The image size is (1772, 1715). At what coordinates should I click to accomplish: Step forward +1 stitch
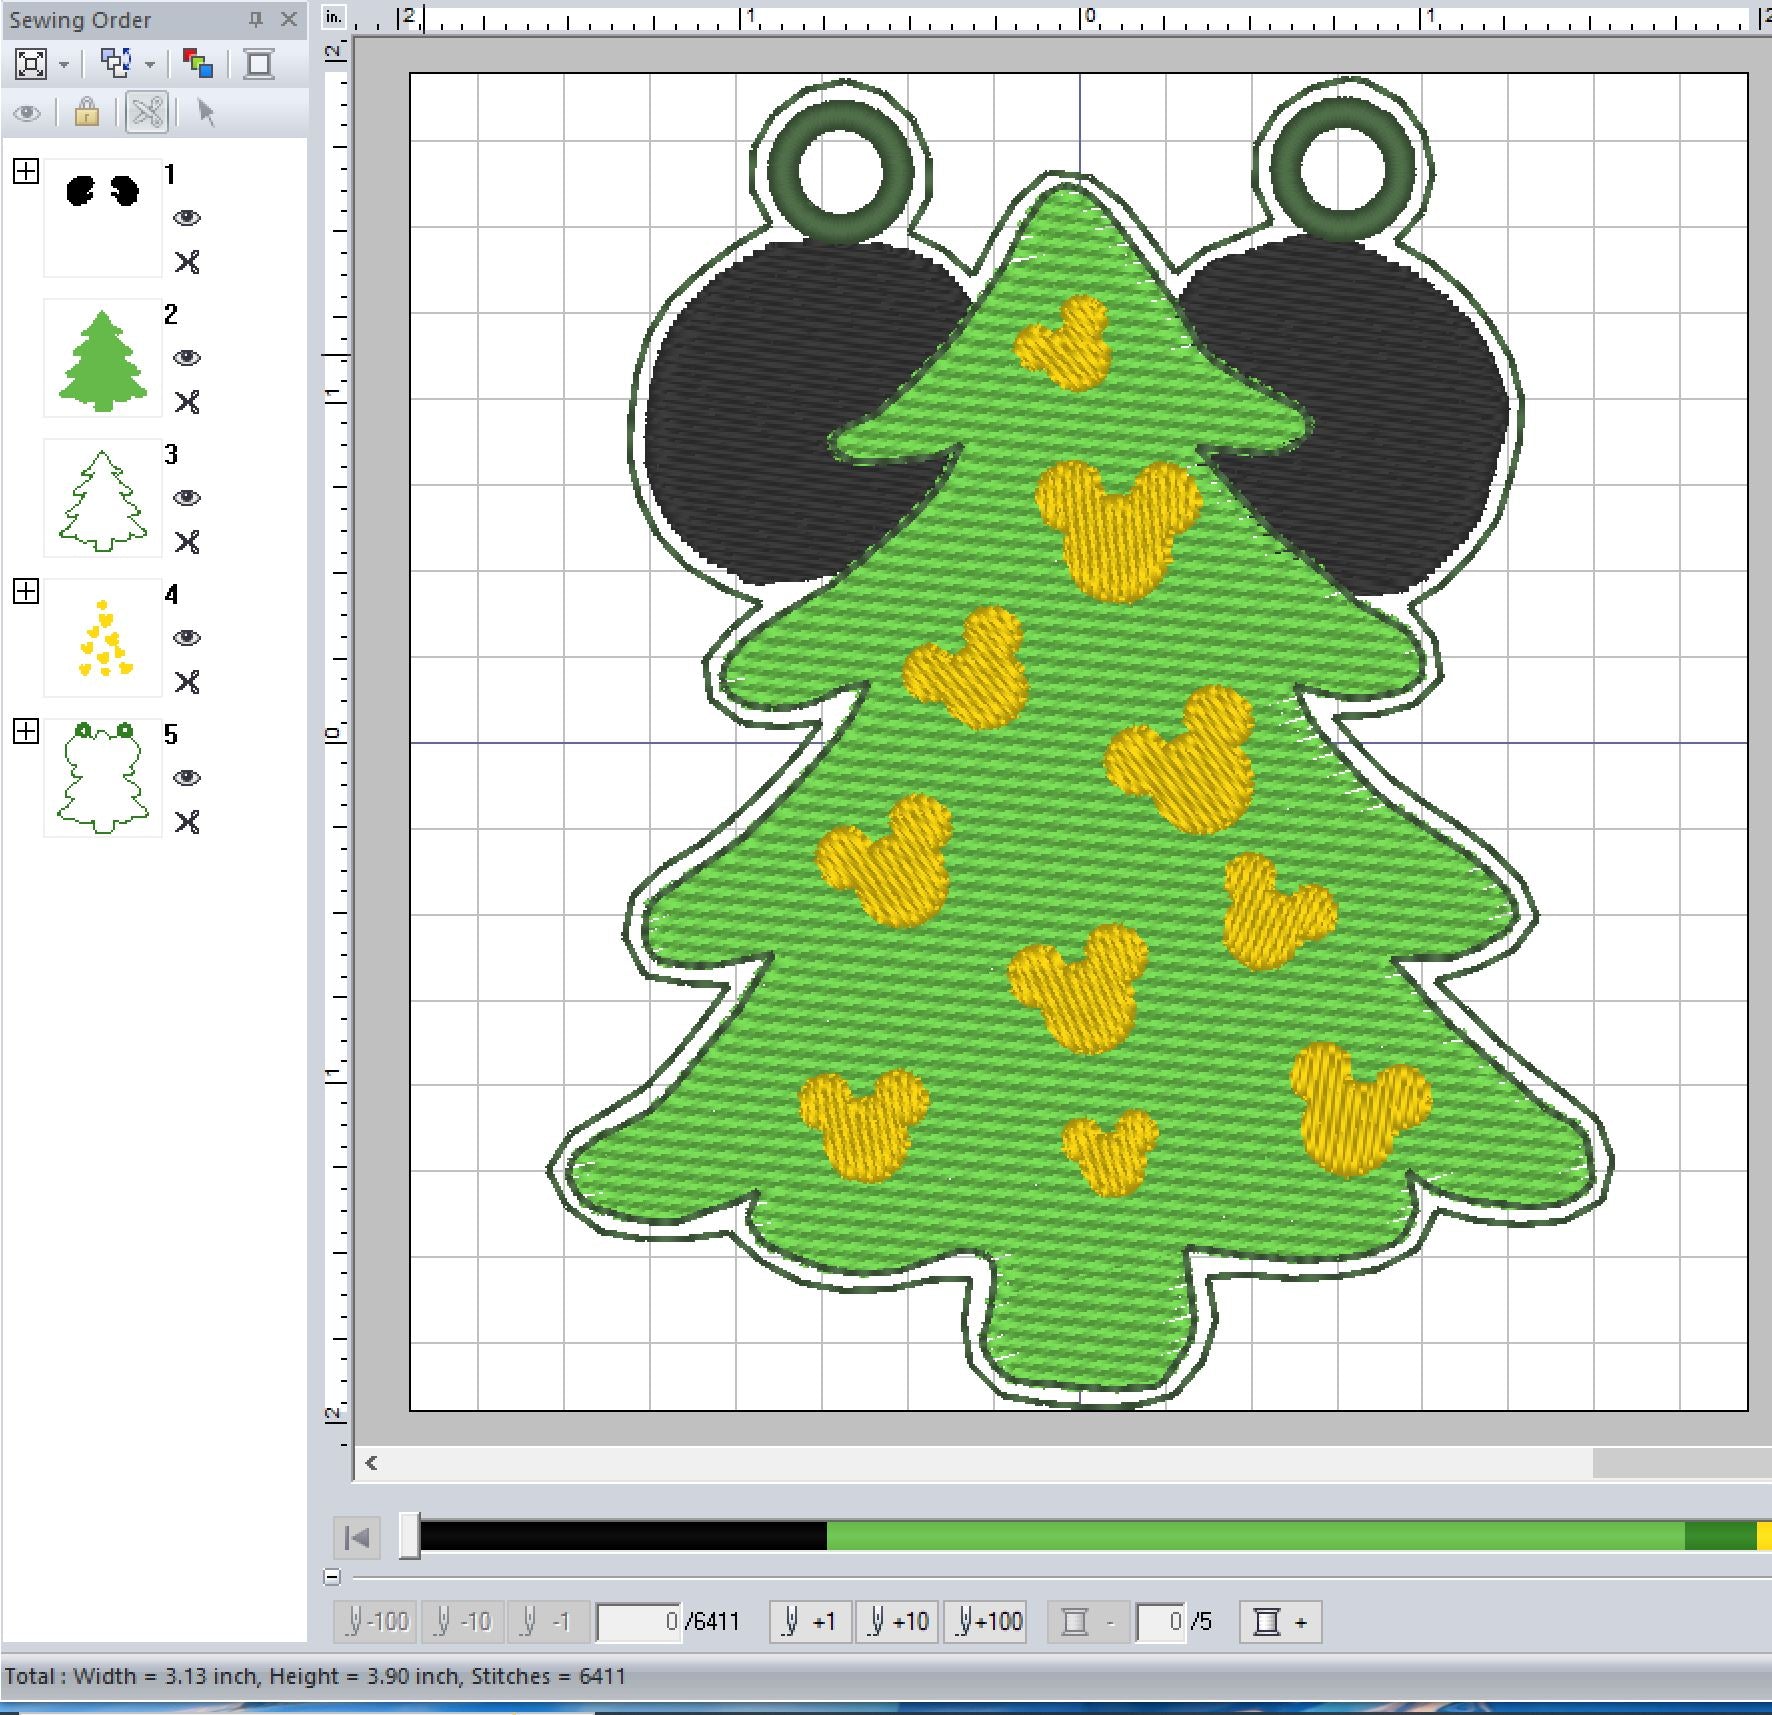(x=810, y=1621)
